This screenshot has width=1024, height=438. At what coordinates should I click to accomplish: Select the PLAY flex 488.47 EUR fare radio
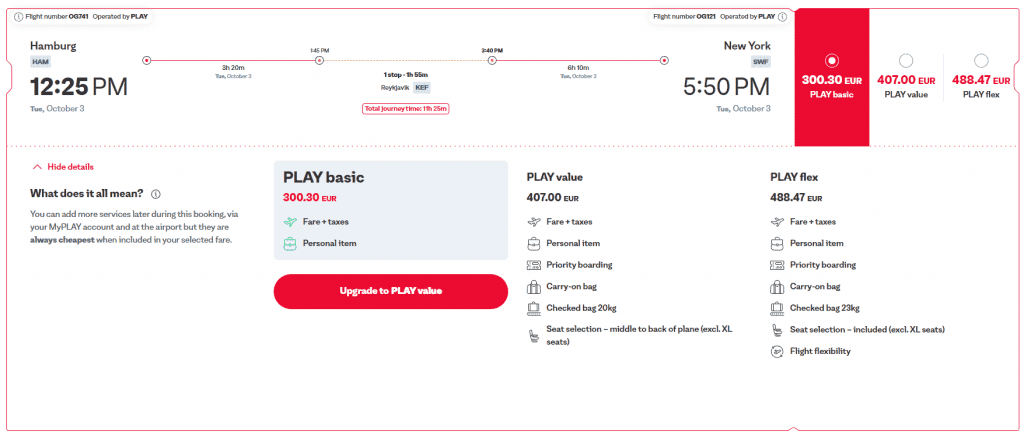point(981,60)
